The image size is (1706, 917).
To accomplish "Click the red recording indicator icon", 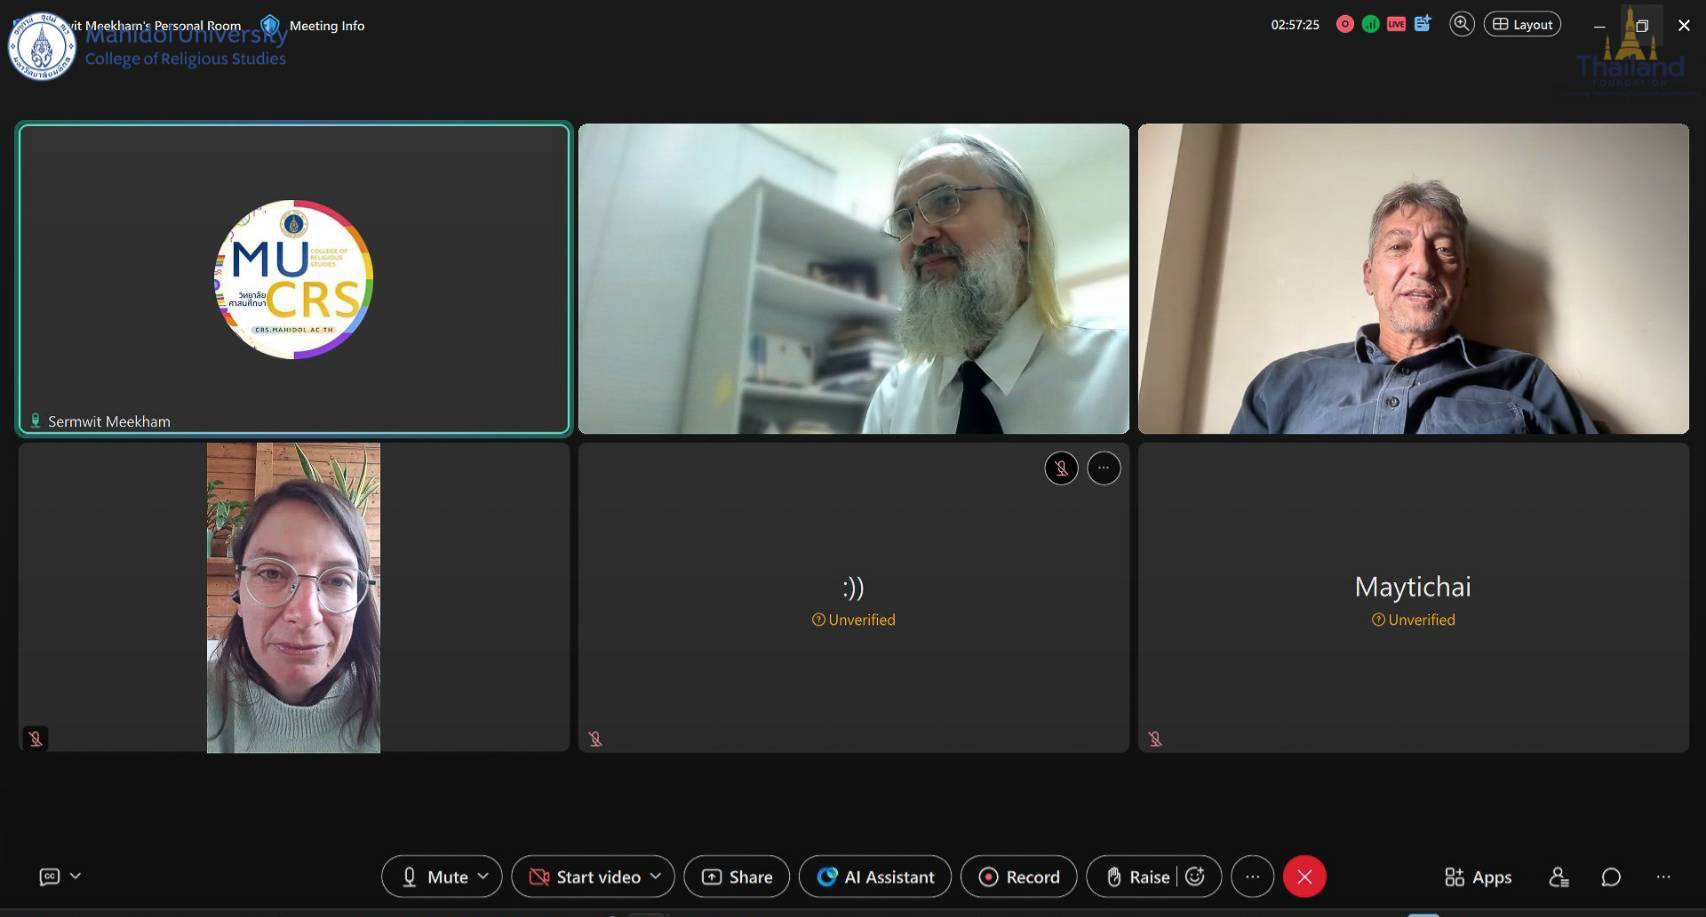I will click(1345, 24).
